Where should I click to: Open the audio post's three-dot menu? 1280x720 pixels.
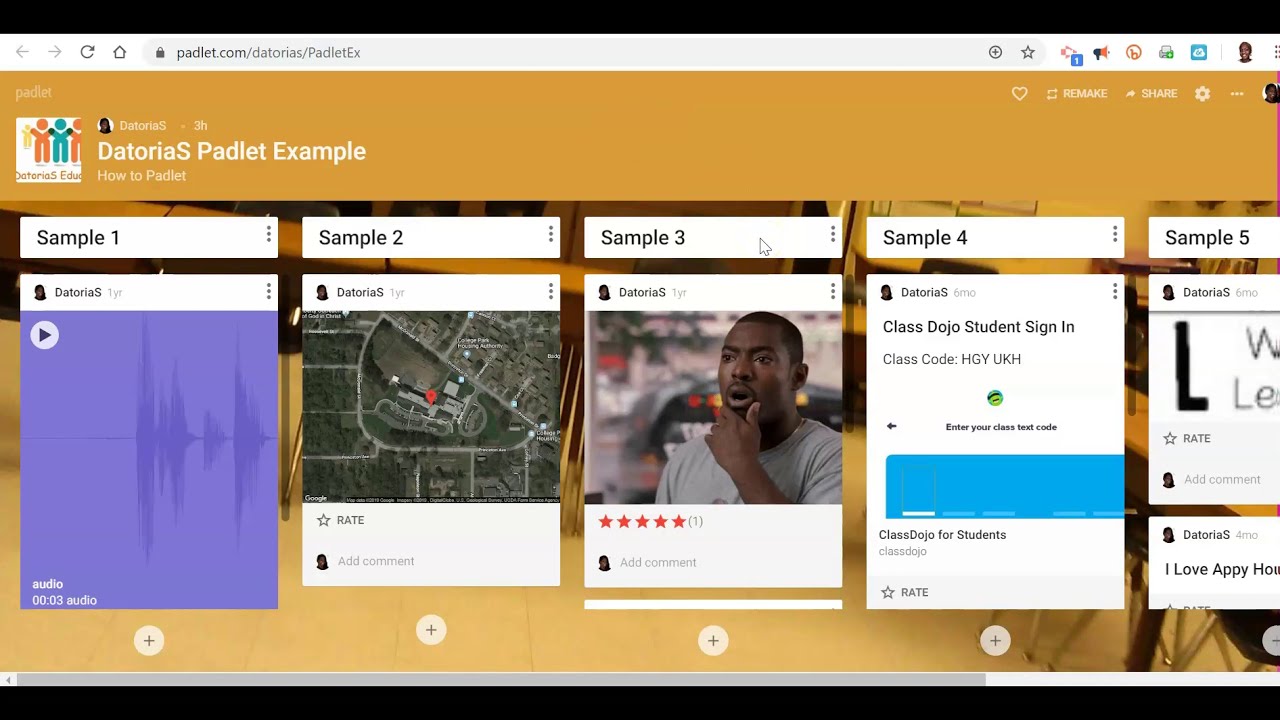(268, 291)
